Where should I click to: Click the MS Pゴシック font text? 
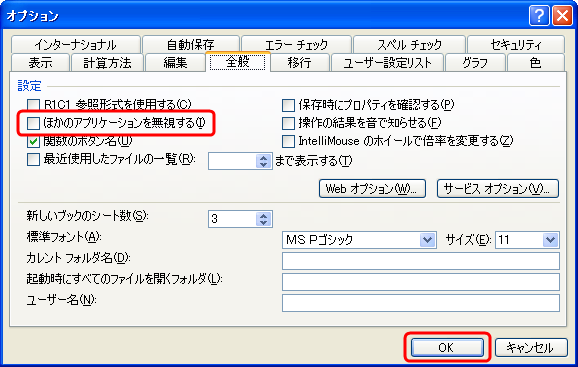coord(320,240)
